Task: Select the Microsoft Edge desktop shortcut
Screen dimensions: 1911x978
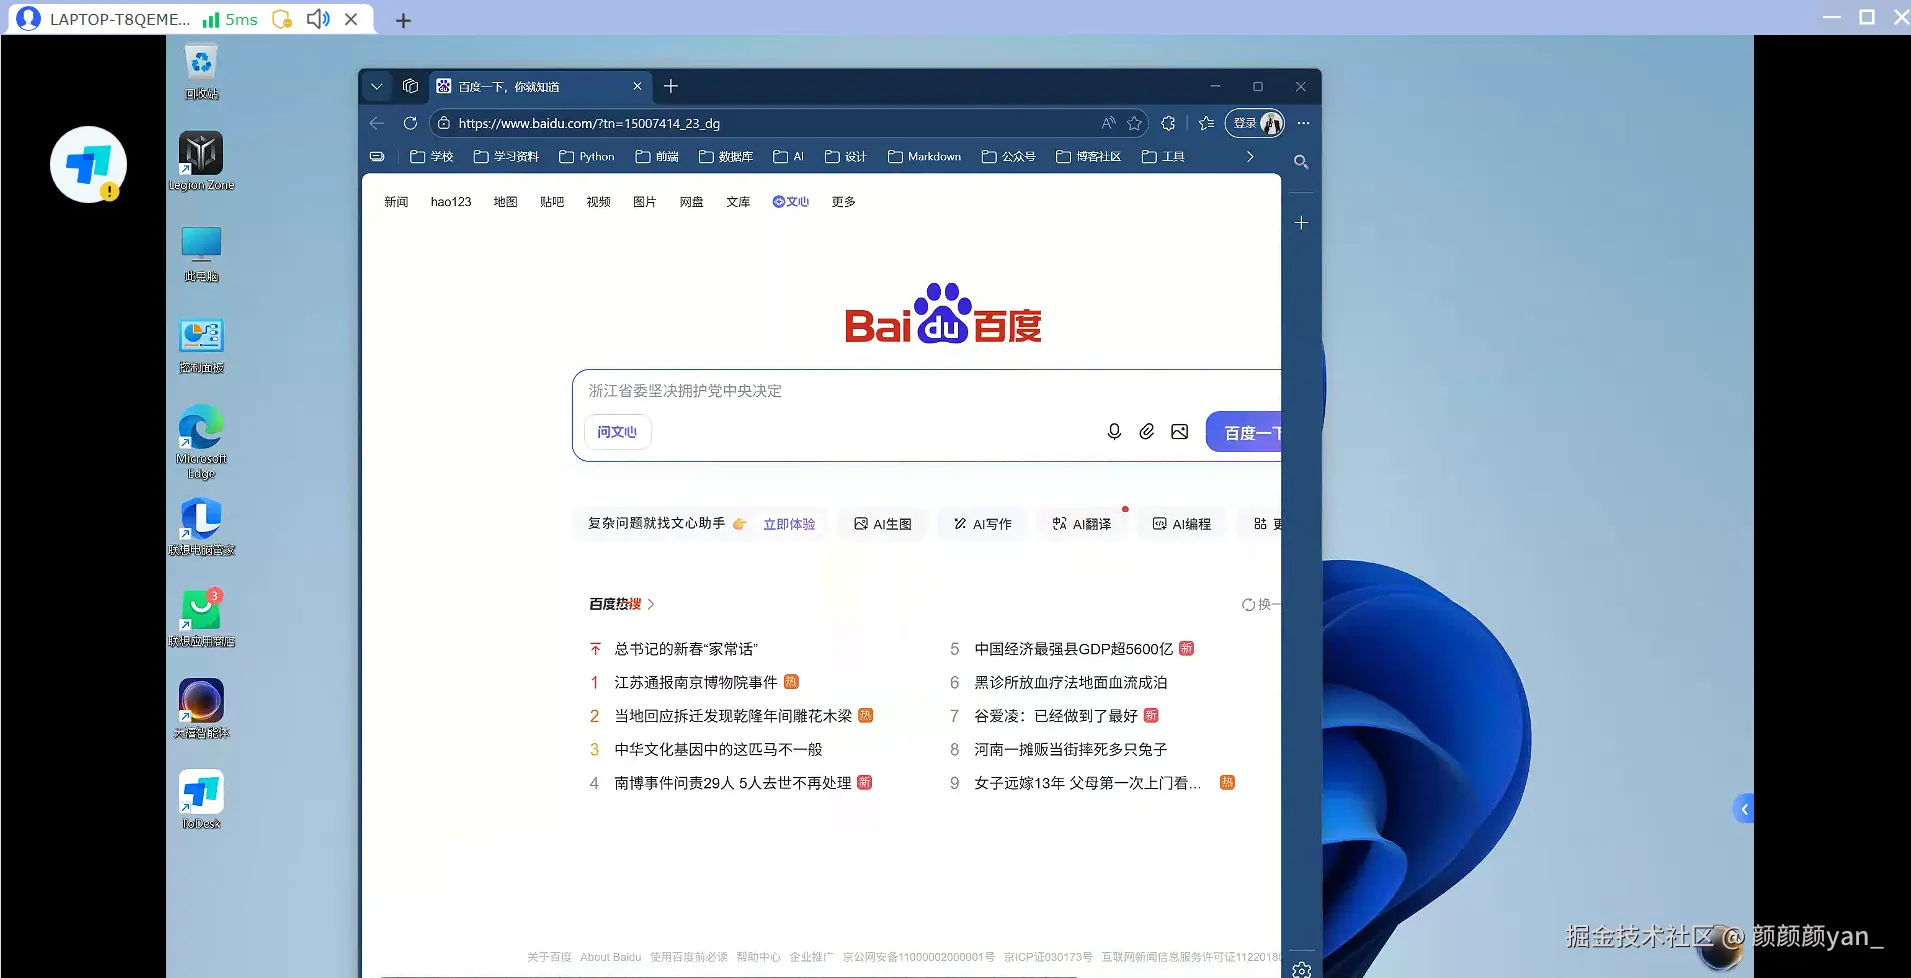Action: [x=201, y=441]
